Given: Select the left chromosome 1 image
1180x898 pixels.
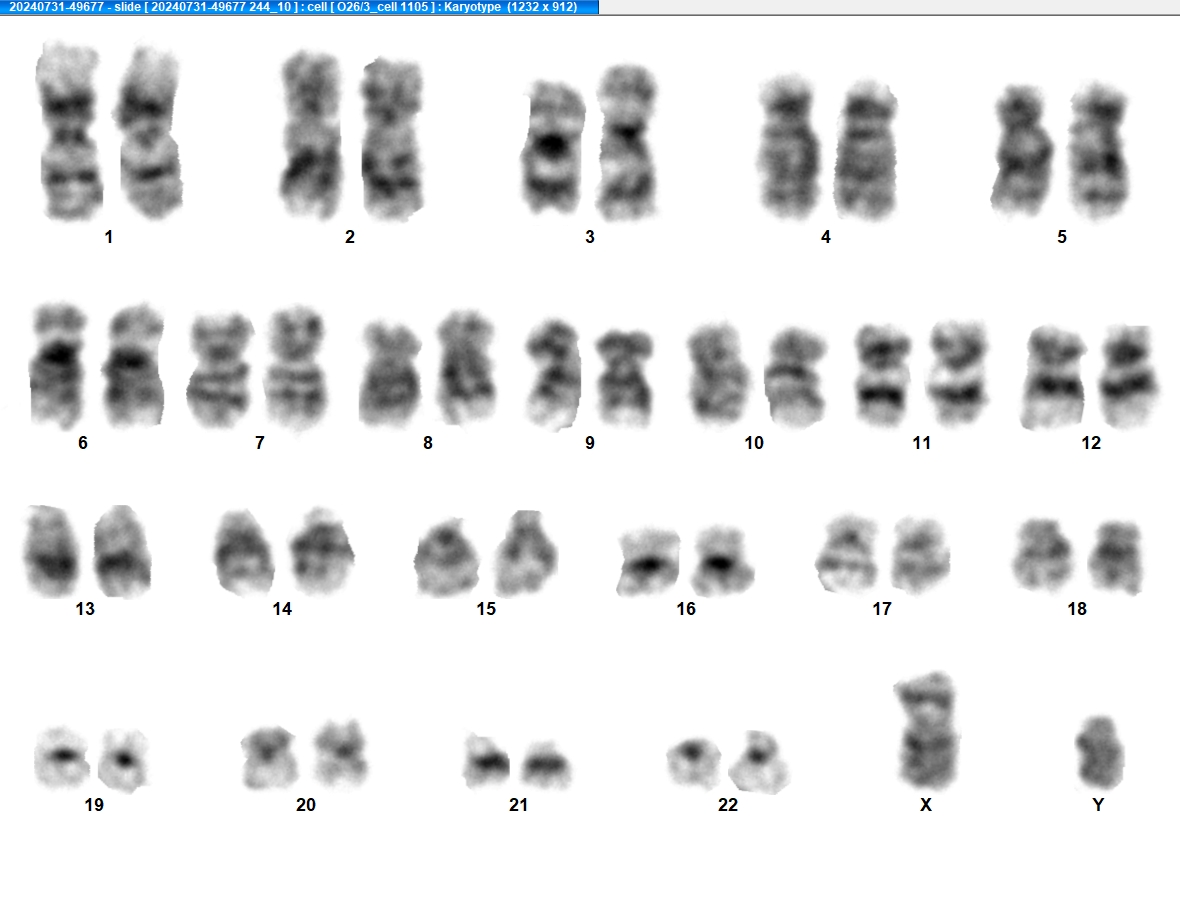Looking at the screenshot, I should (x=68, y=132).
